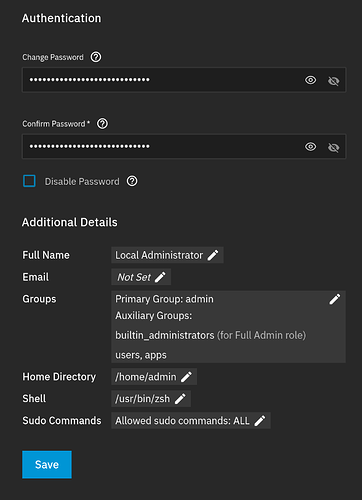This screenshot has width=362, height=500.
Task: Edit the Sudo Commands pencil icon
Action: (260, 421)
